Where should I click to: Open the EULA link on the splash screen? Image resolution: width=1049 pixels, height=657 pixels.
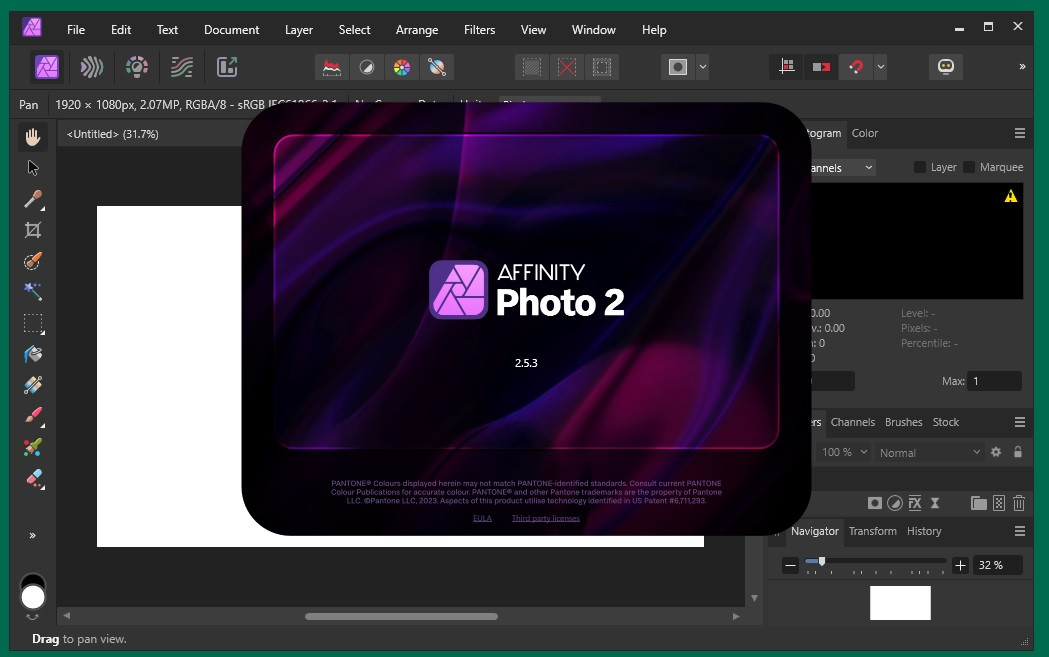pos(482,519)
